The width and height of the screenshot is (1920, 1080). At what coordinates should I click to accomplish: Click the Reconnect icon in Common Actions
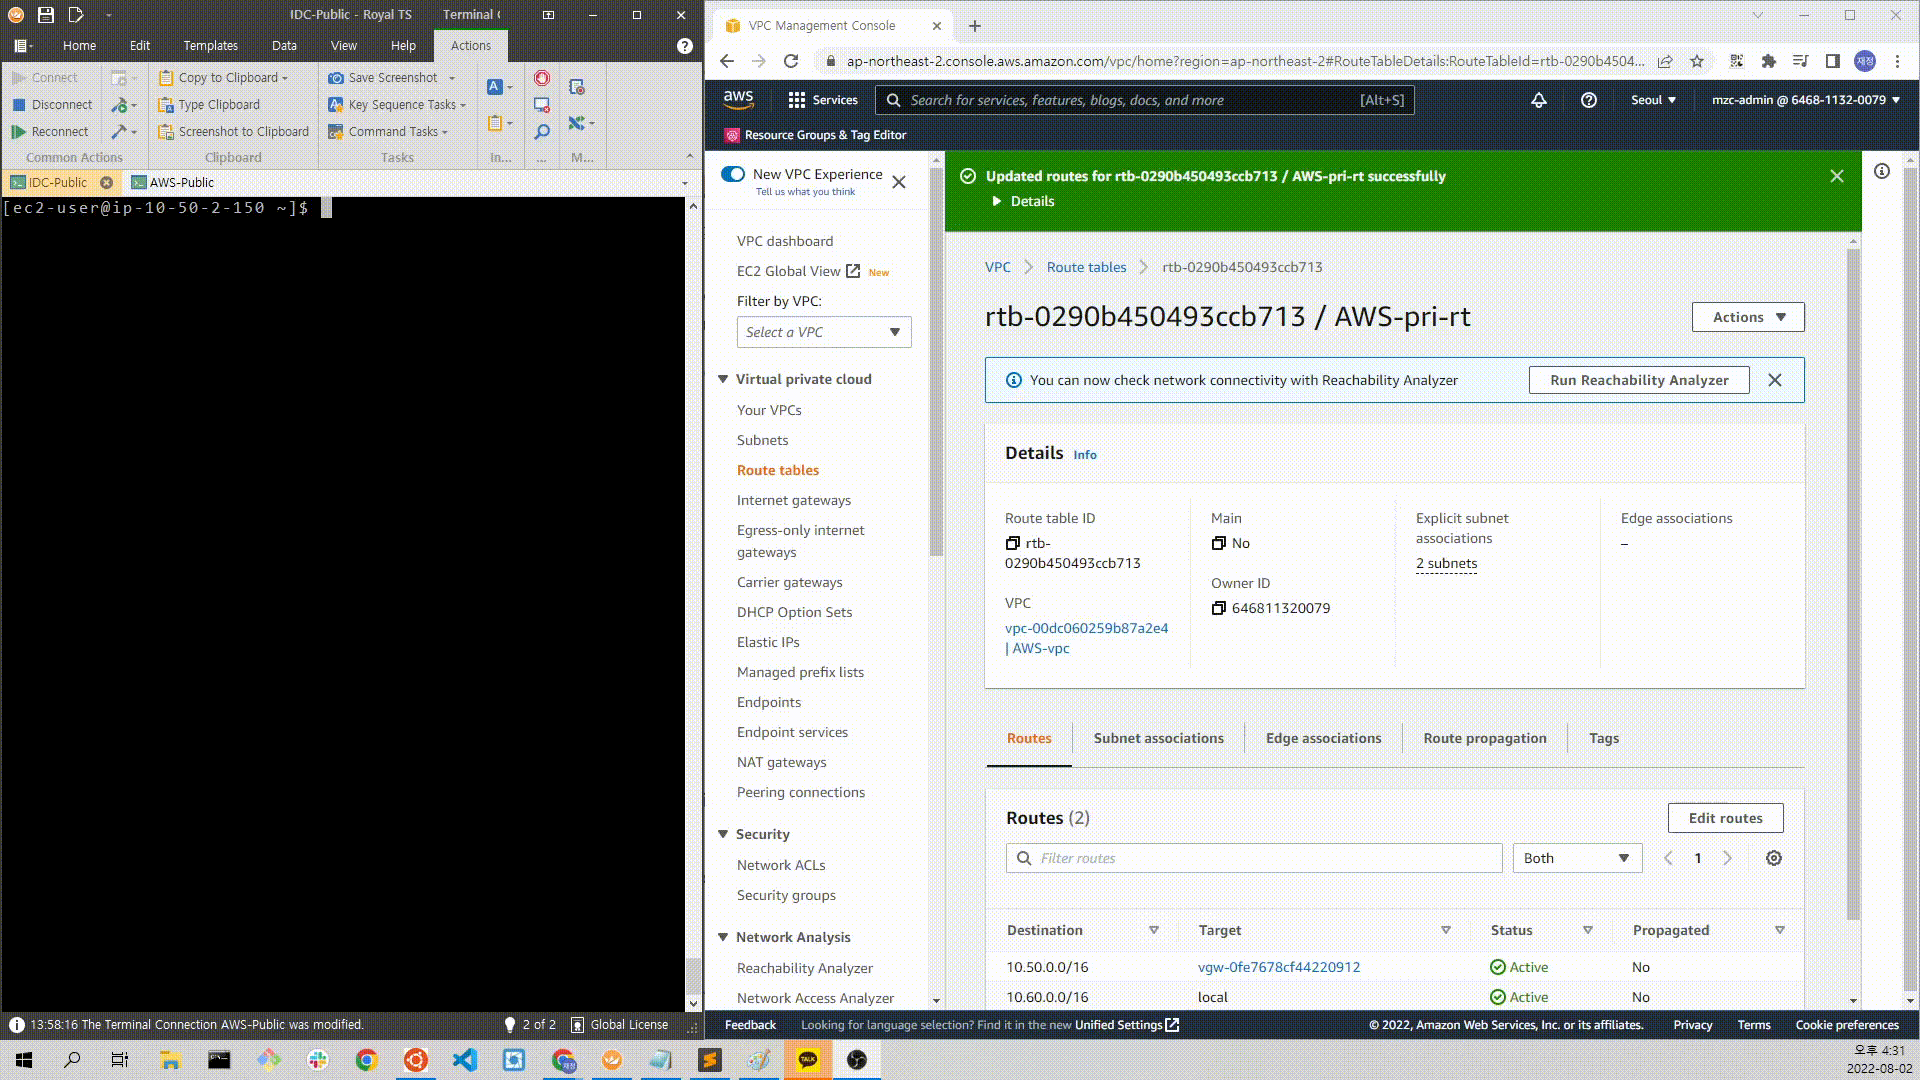pos(19,131)
